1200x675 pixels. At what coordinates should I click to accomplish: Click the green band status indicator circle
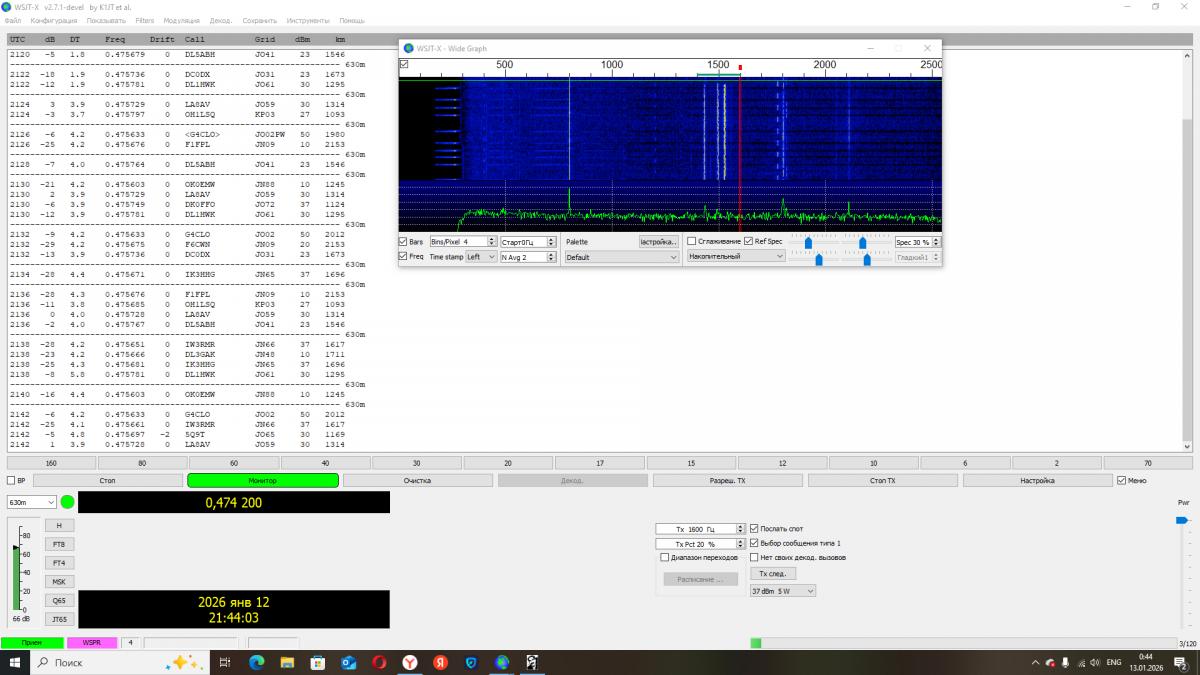(67, 502)
